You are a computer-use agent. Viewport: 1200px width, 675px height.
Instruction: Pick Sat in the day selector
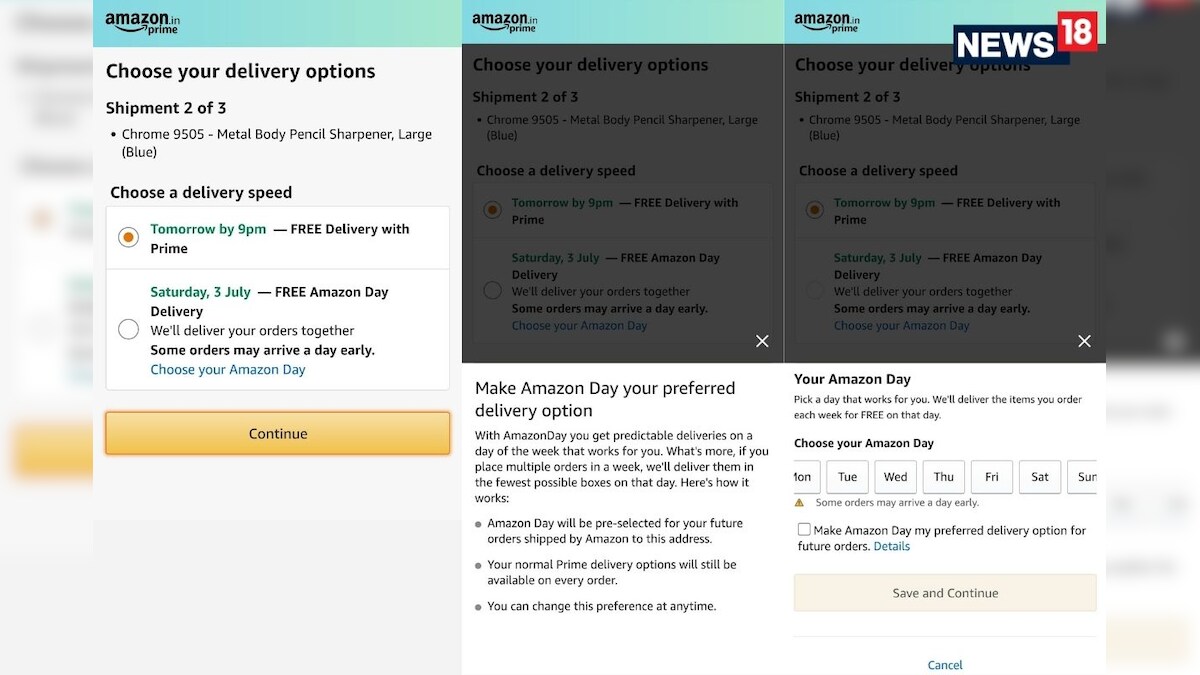click(1039, 477)
